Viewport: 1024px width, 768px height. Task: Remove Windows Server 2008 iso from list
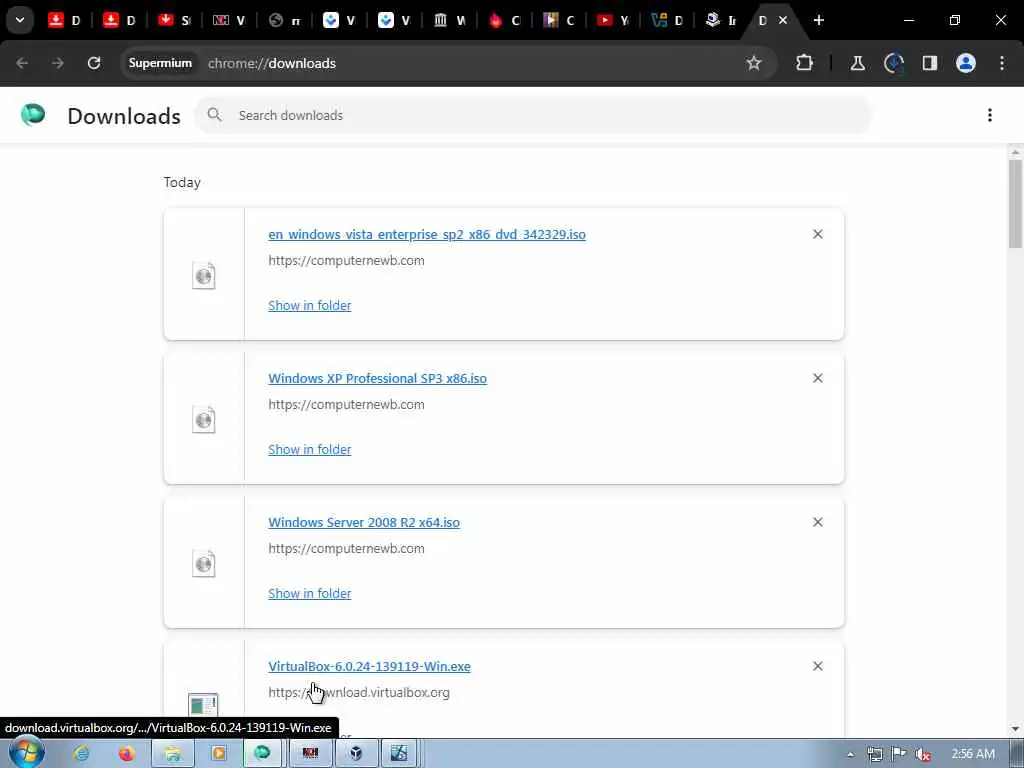(x=818, y=522)
